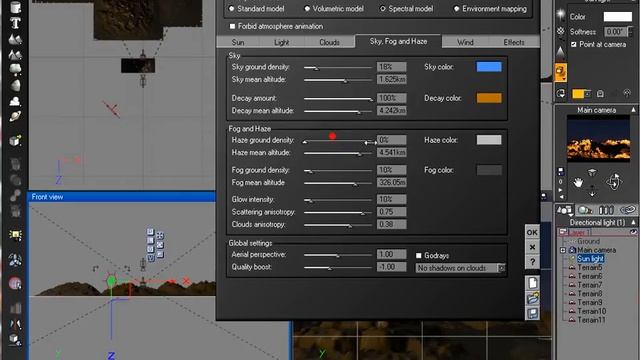Viewport: 640px width, 360px height.
Task: Switch to the Wind tab
Action: point(465,42)
